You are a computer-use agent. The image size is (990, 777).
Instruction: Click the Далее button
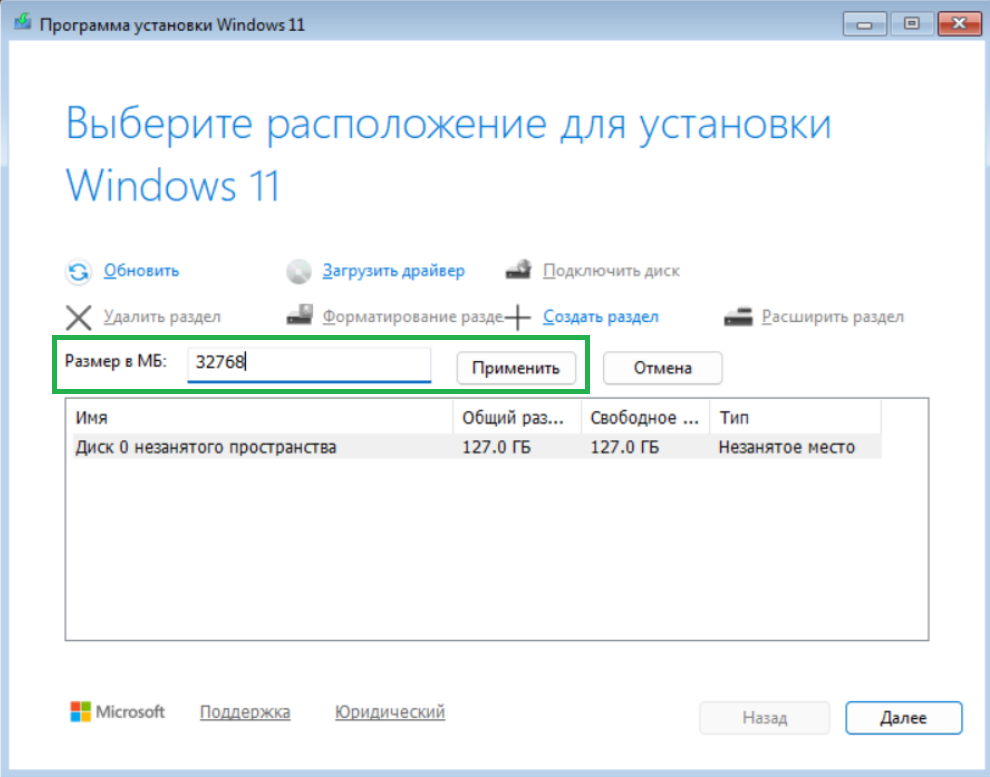coord(904,718)
